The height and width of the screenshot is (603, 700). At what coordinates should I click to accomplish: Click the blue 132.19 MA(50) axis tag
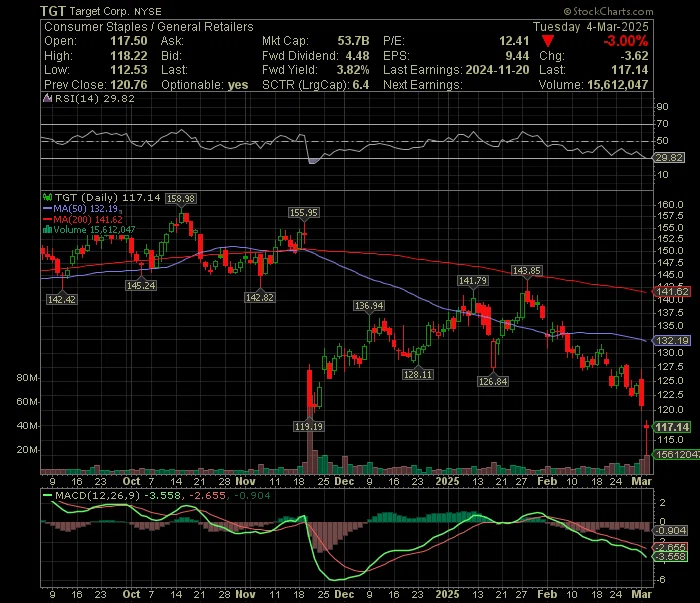[x=672, y=341]
